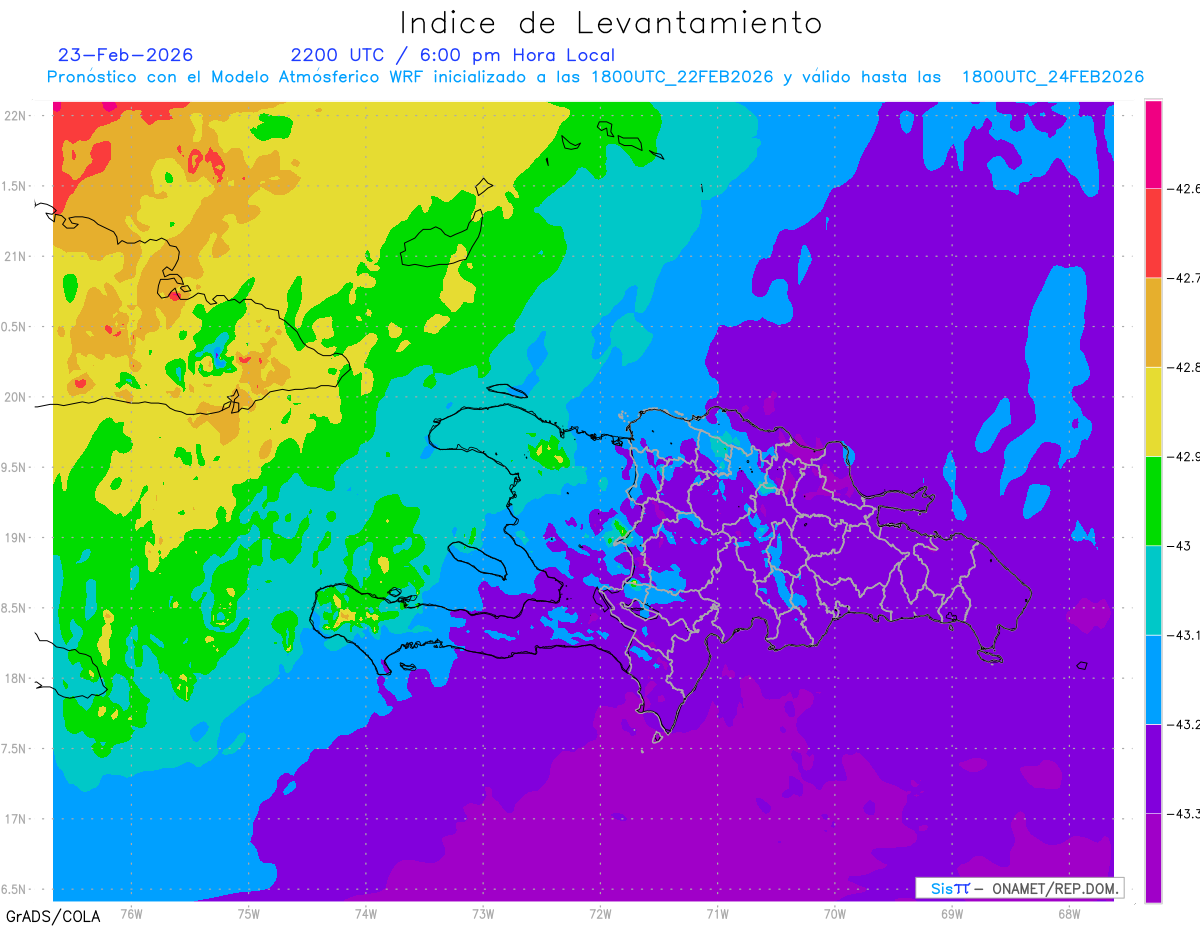Click colorbar value "-42.7"
Screen dimensions: 1200x927
(x=1184, y=278)
